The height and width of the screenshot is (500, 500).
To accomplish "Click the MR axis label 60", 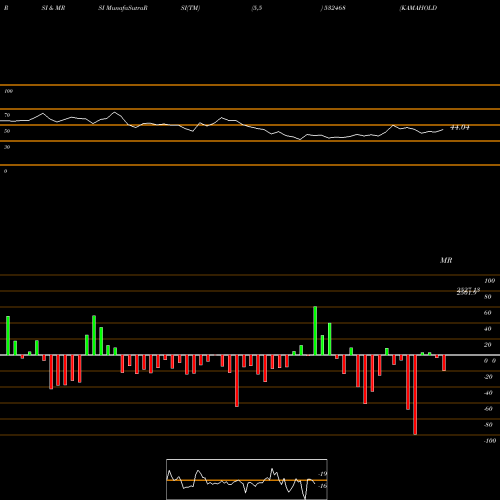I will (487, 313).
